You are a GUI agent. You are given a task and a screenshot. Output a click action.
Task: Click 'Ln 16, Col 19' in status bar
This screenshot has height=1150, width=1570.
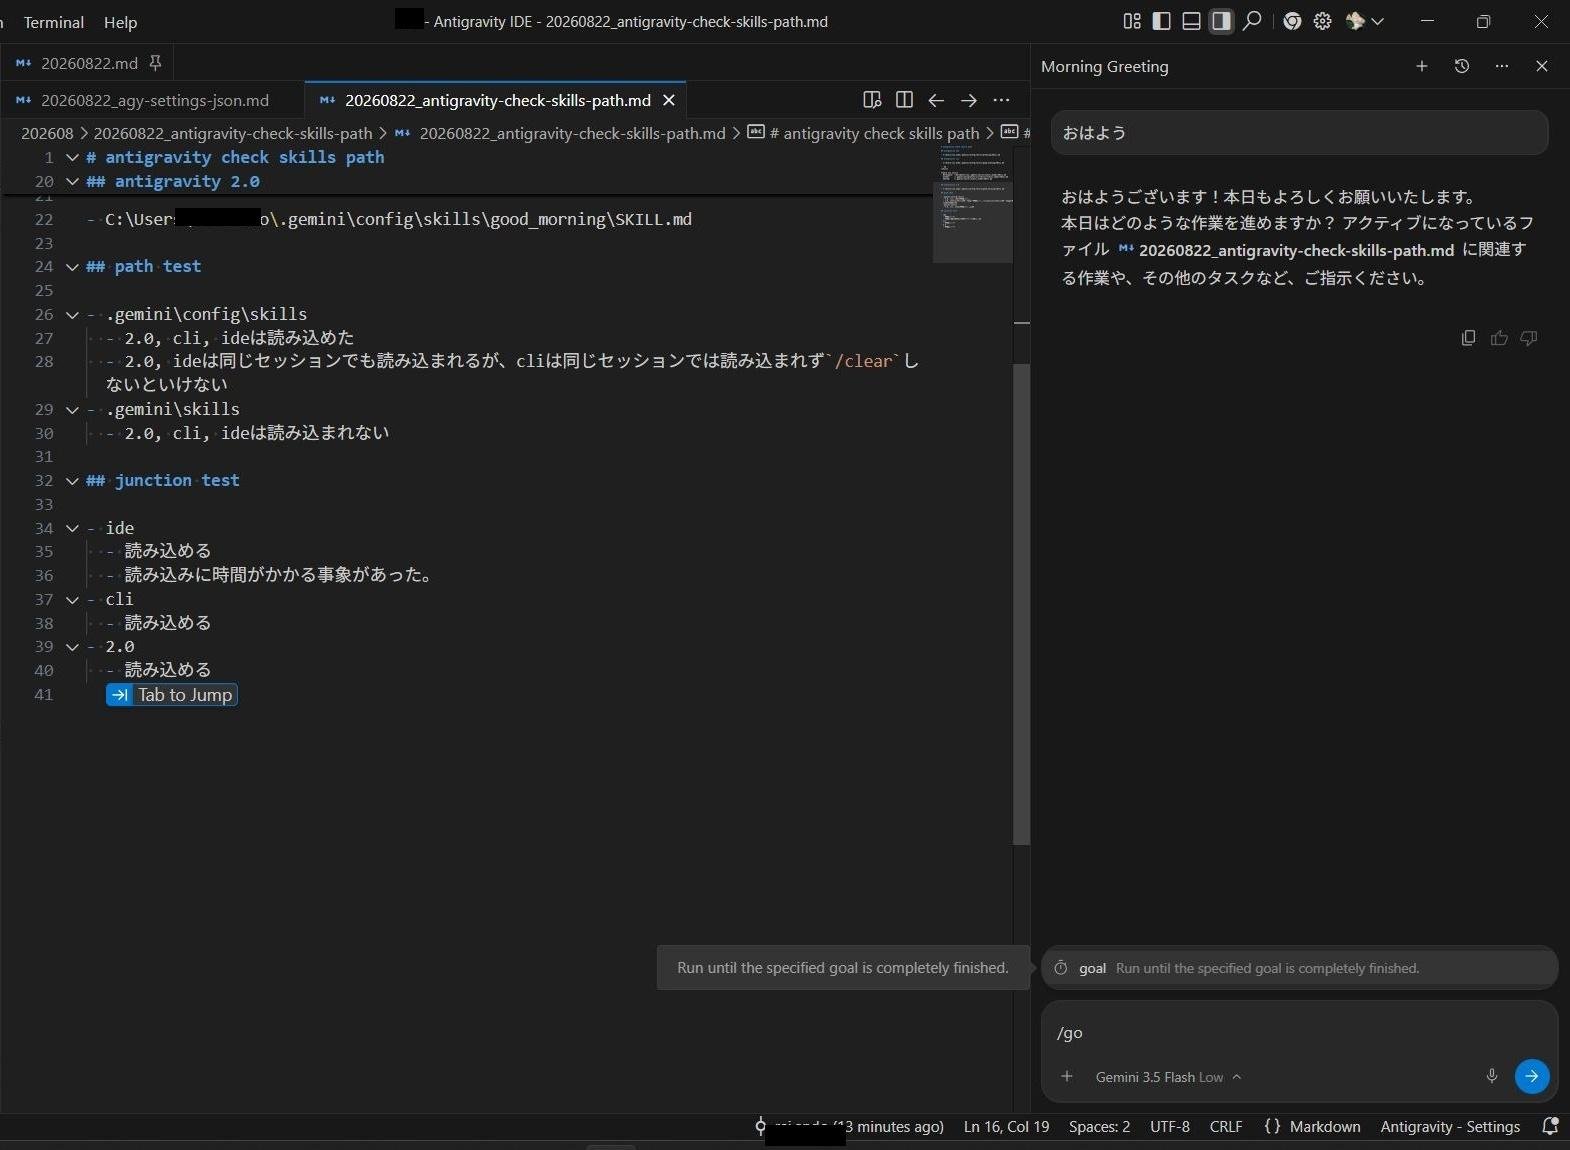(1006, 1127)
